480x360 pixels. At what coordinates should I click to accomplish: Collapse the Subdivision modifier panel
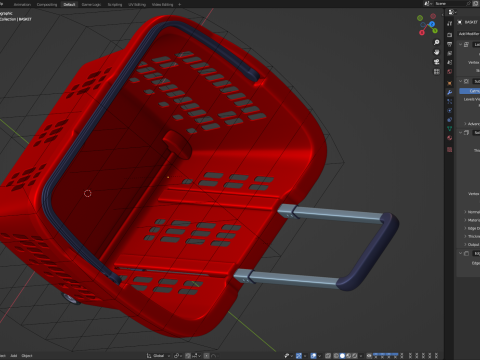pyautogui.click(x=461, y=81)
